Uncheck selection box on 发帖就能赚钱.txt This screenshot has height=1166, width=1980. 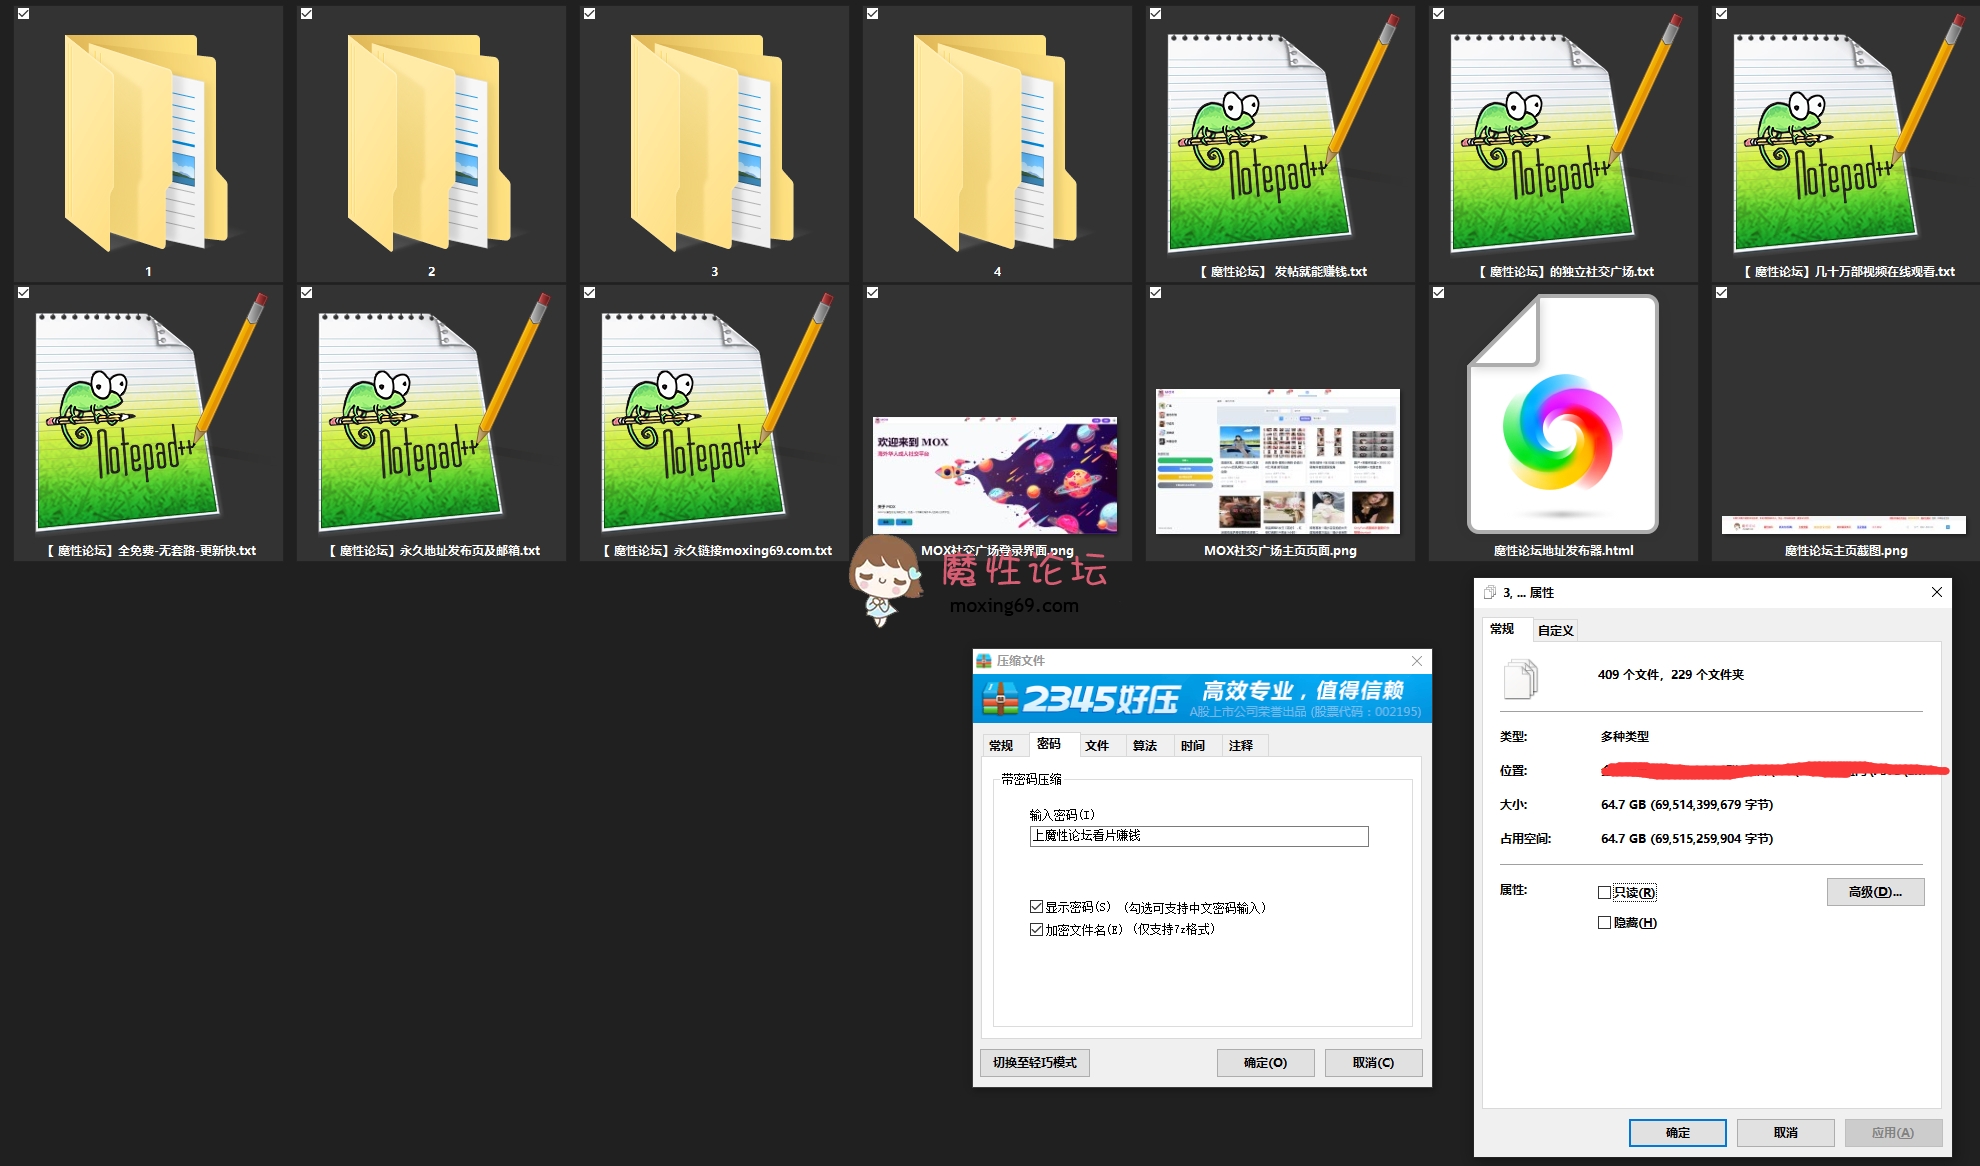click(1156, 14)
